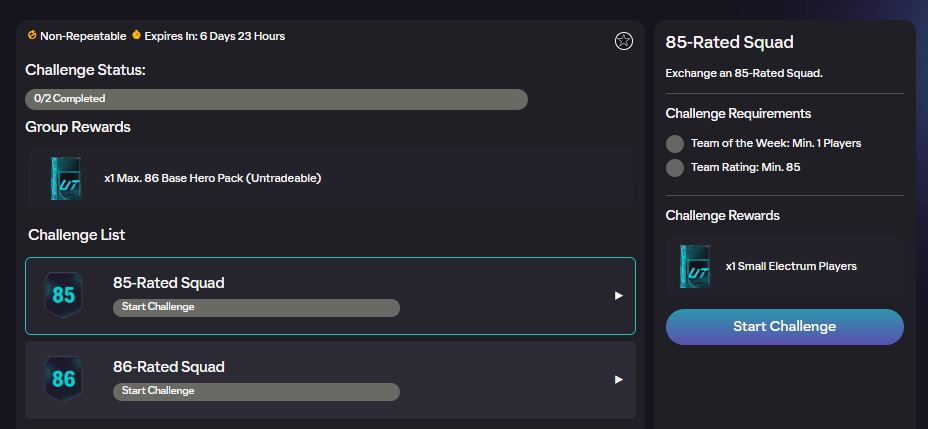Click the expiry timer flame icon
This screenshot has height=429, width=928.
tap(136, 36)
